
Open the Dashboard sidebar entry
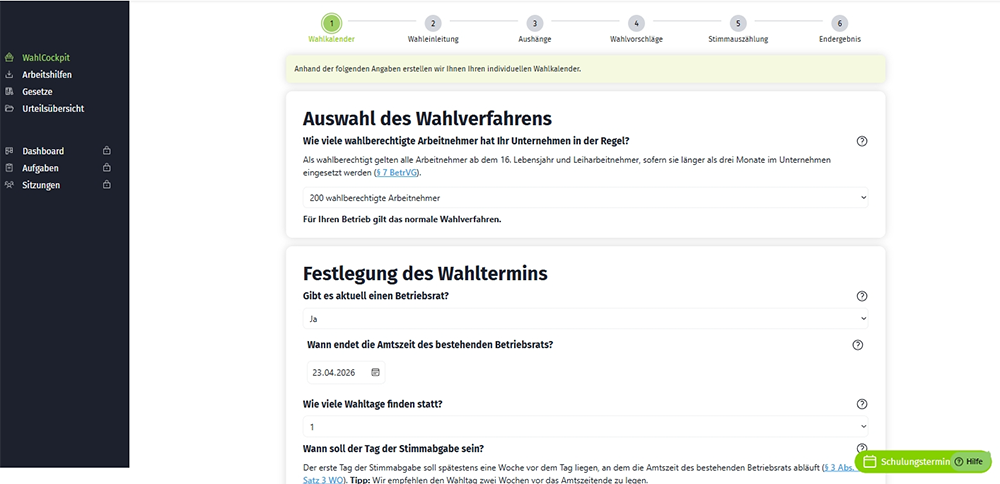tap(43, 151)
